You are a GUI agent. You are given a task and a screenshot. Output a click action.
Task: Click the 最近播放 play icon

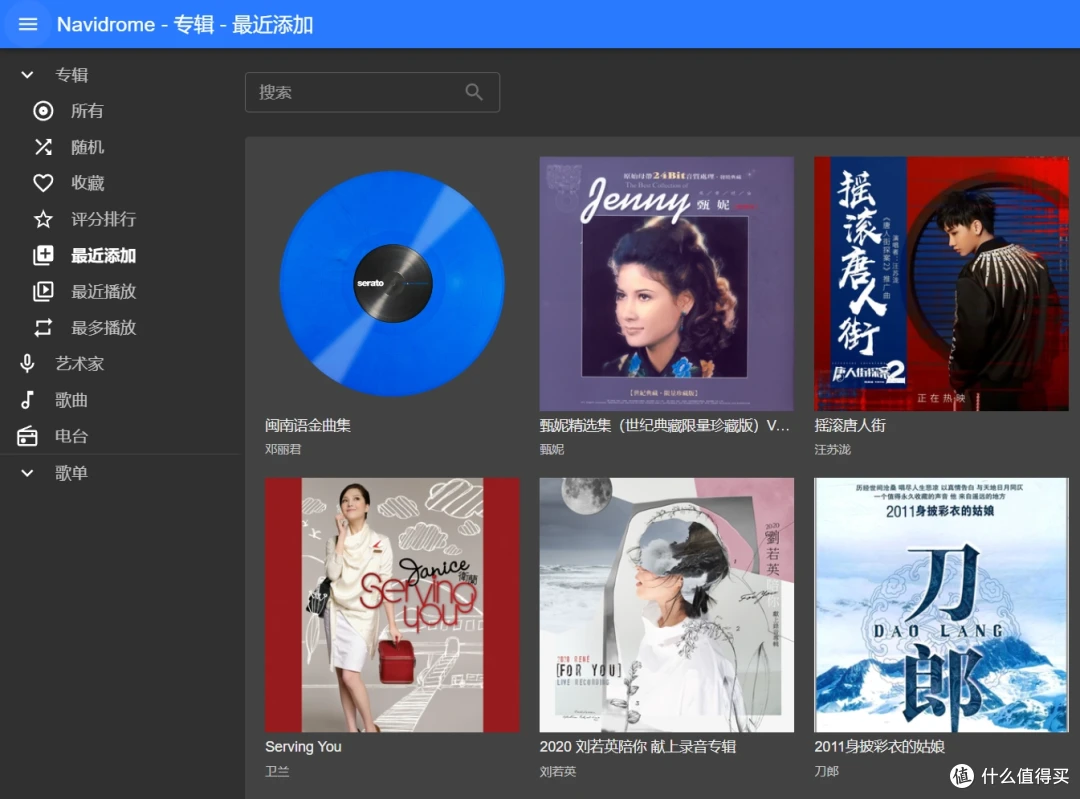tap(42, 291)
